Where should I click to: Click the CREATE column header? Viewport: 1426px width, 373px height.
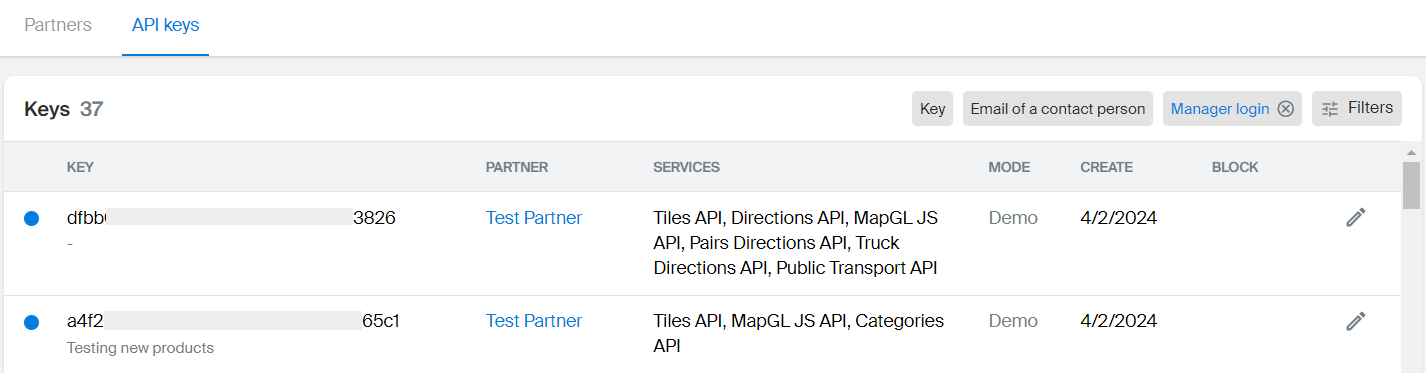pos(1106,167)
